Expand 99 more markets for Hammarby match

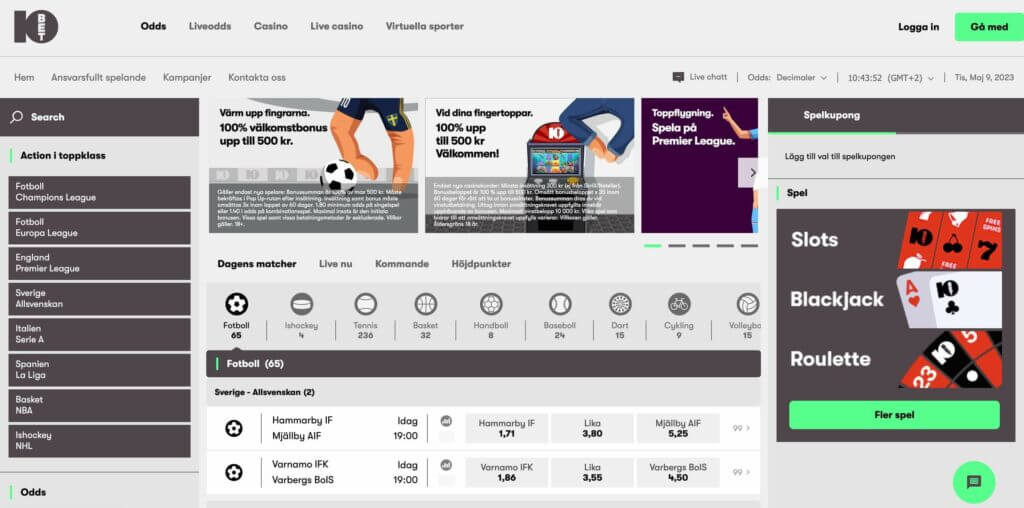pyautogui.click(x=741, y=428)
